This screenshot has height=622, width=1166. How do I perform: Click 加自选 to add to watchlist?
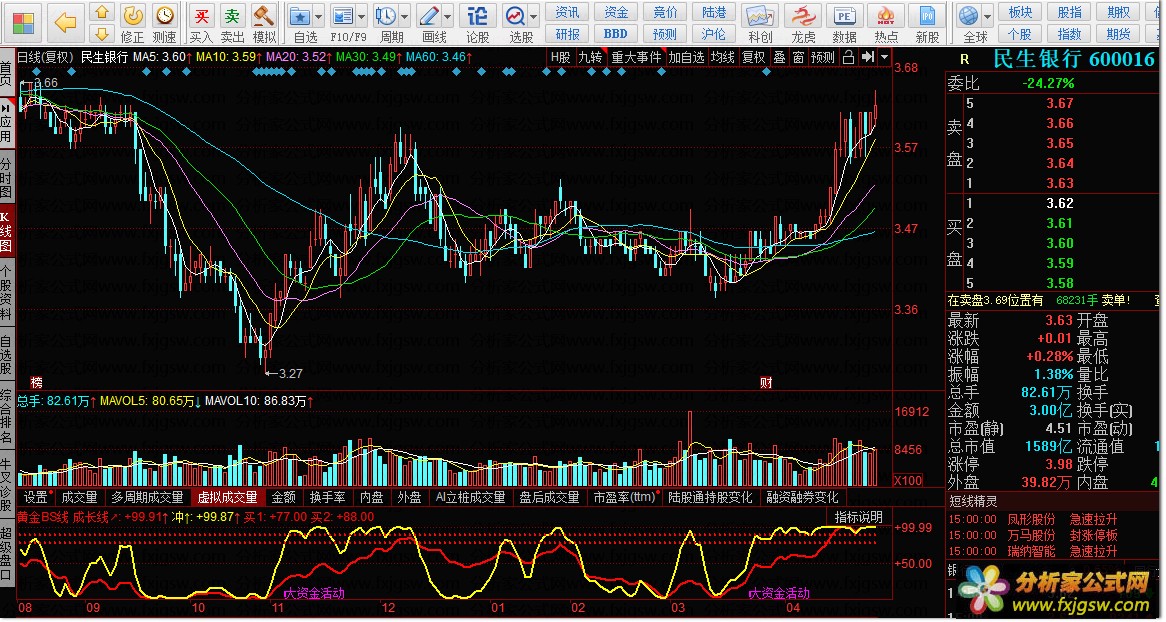(686, 57)
